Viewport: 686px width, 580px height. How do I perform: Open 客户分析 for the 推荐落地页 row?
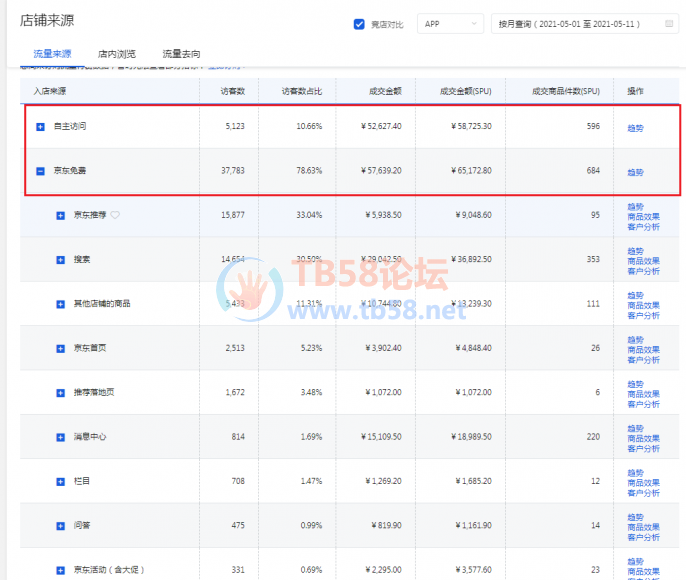[x=643, y=404]
